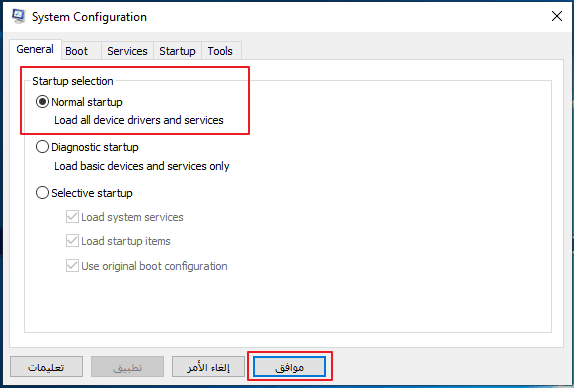Viewport: 574px width, 388px height.
Task: Switch to the General tab
Action: (35, 49)
